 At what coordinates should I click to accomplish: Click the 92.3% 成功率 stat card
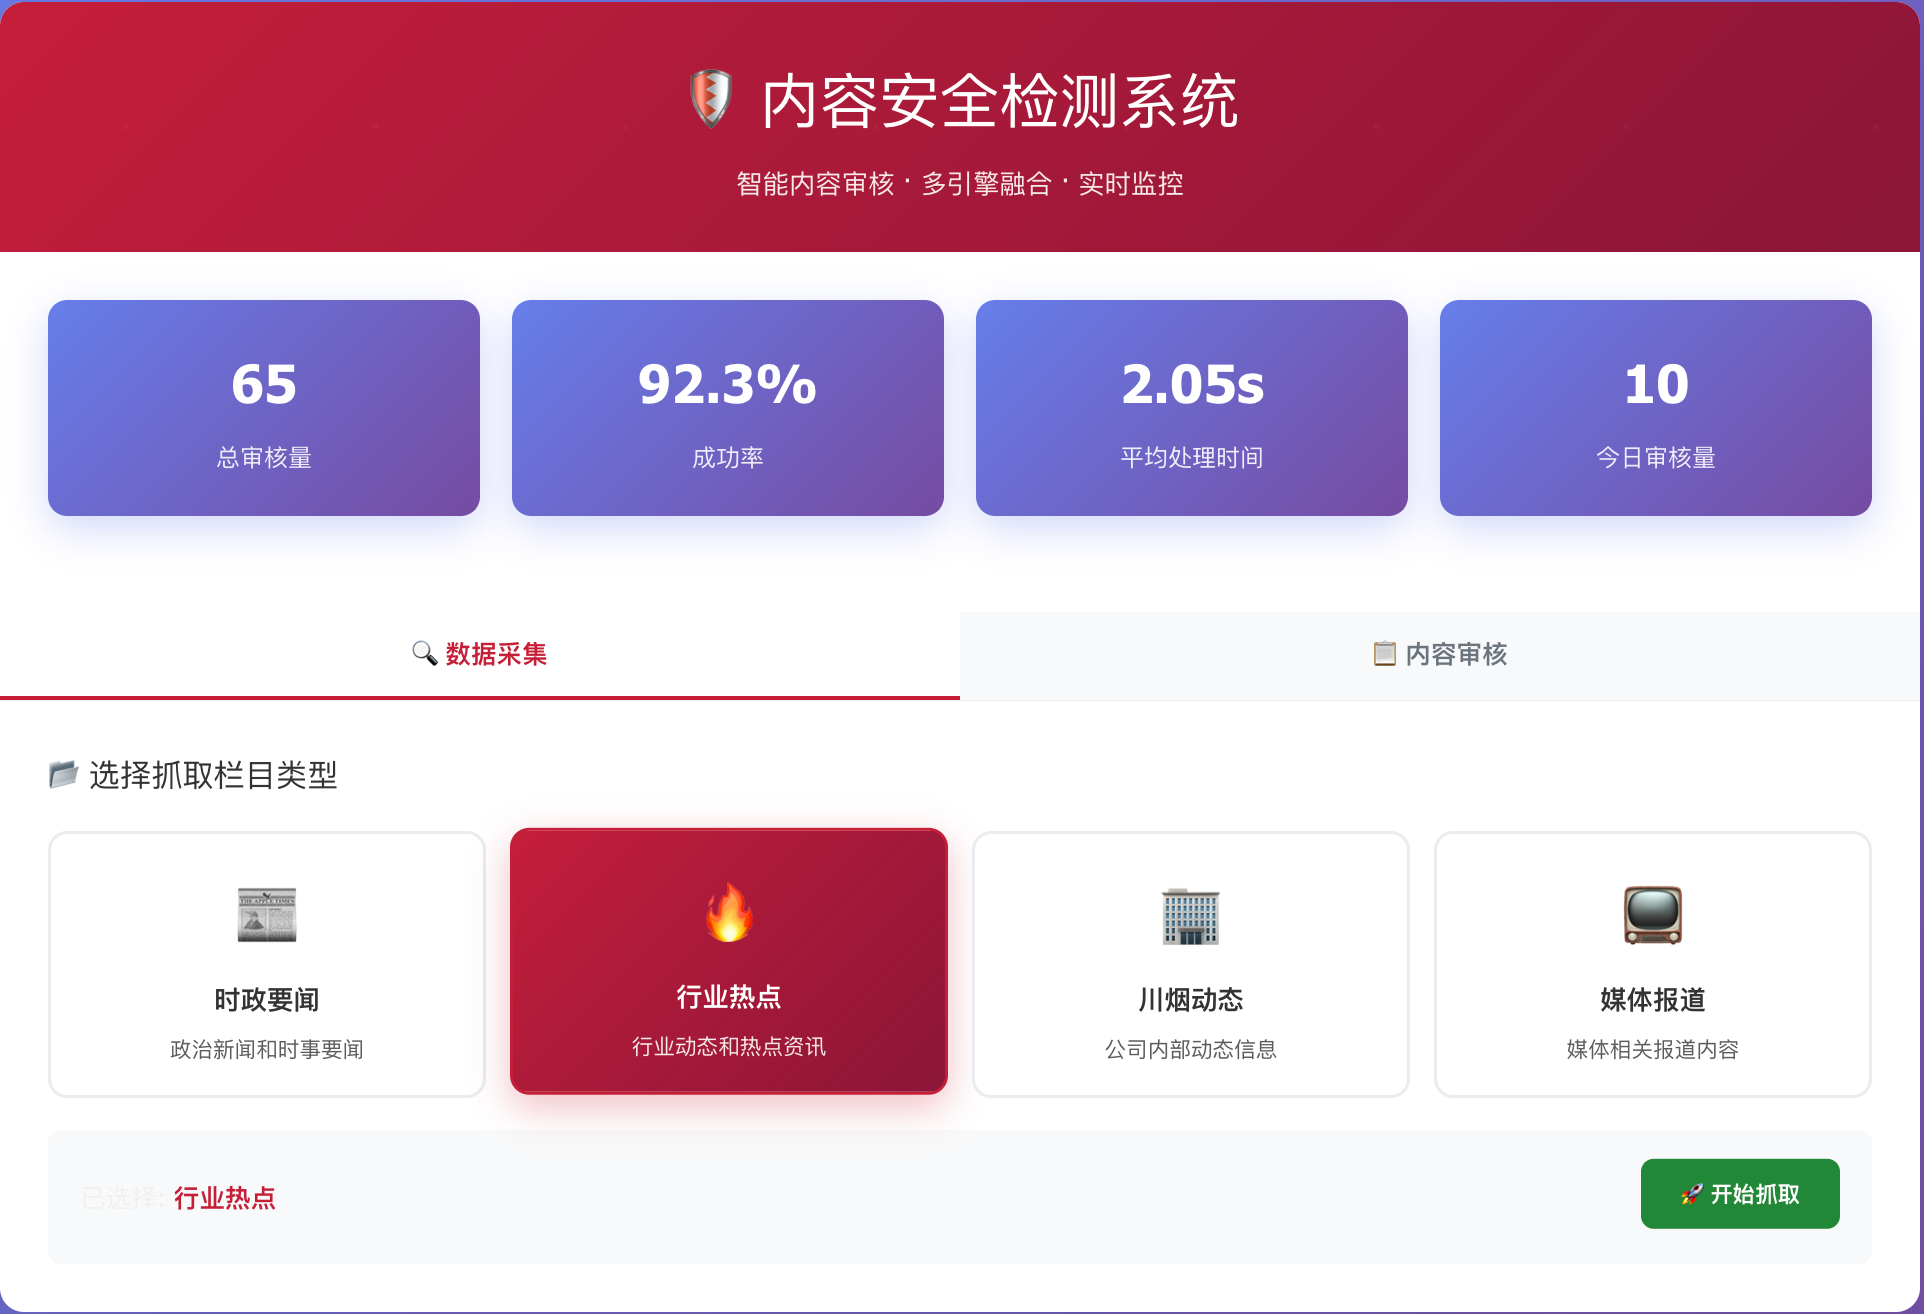coord(728,408)
